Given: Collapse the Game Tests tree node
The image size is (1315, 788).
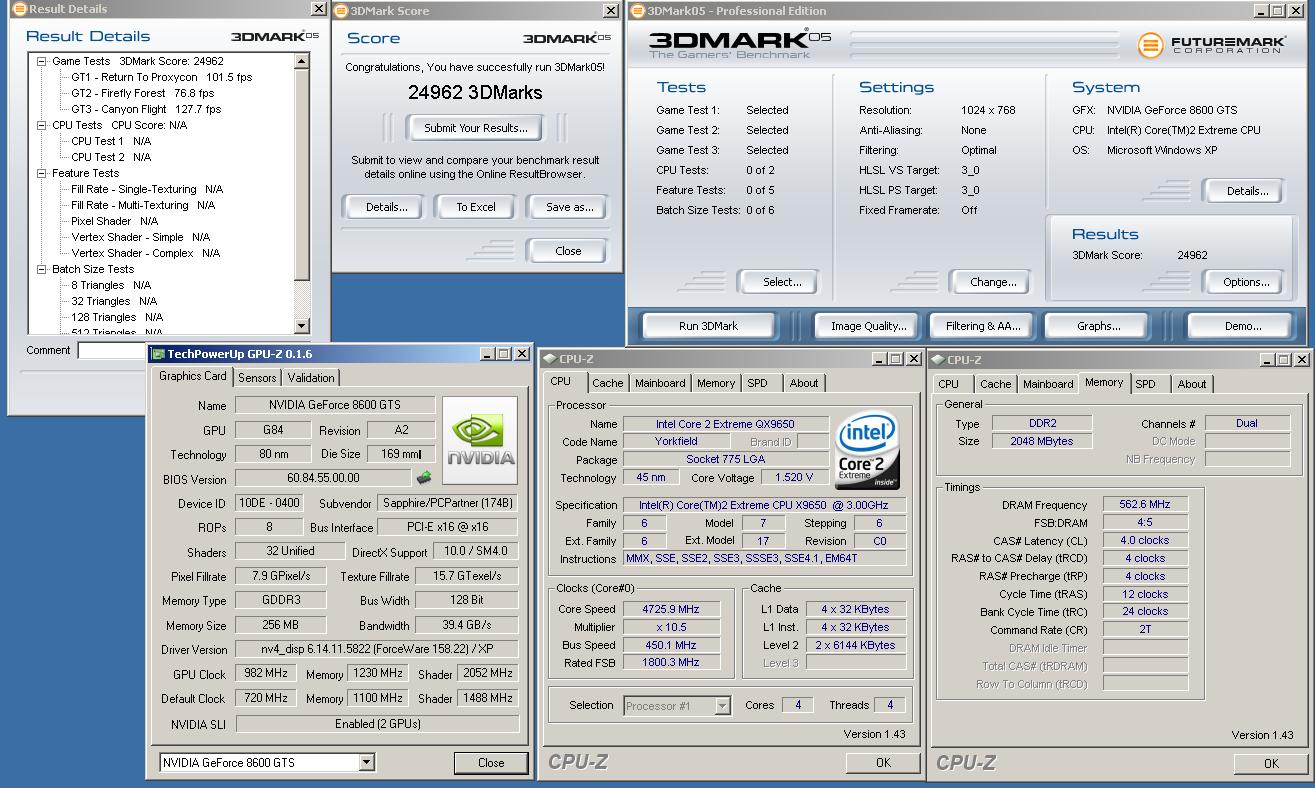Looking at the screenshot, I should 42,61.
